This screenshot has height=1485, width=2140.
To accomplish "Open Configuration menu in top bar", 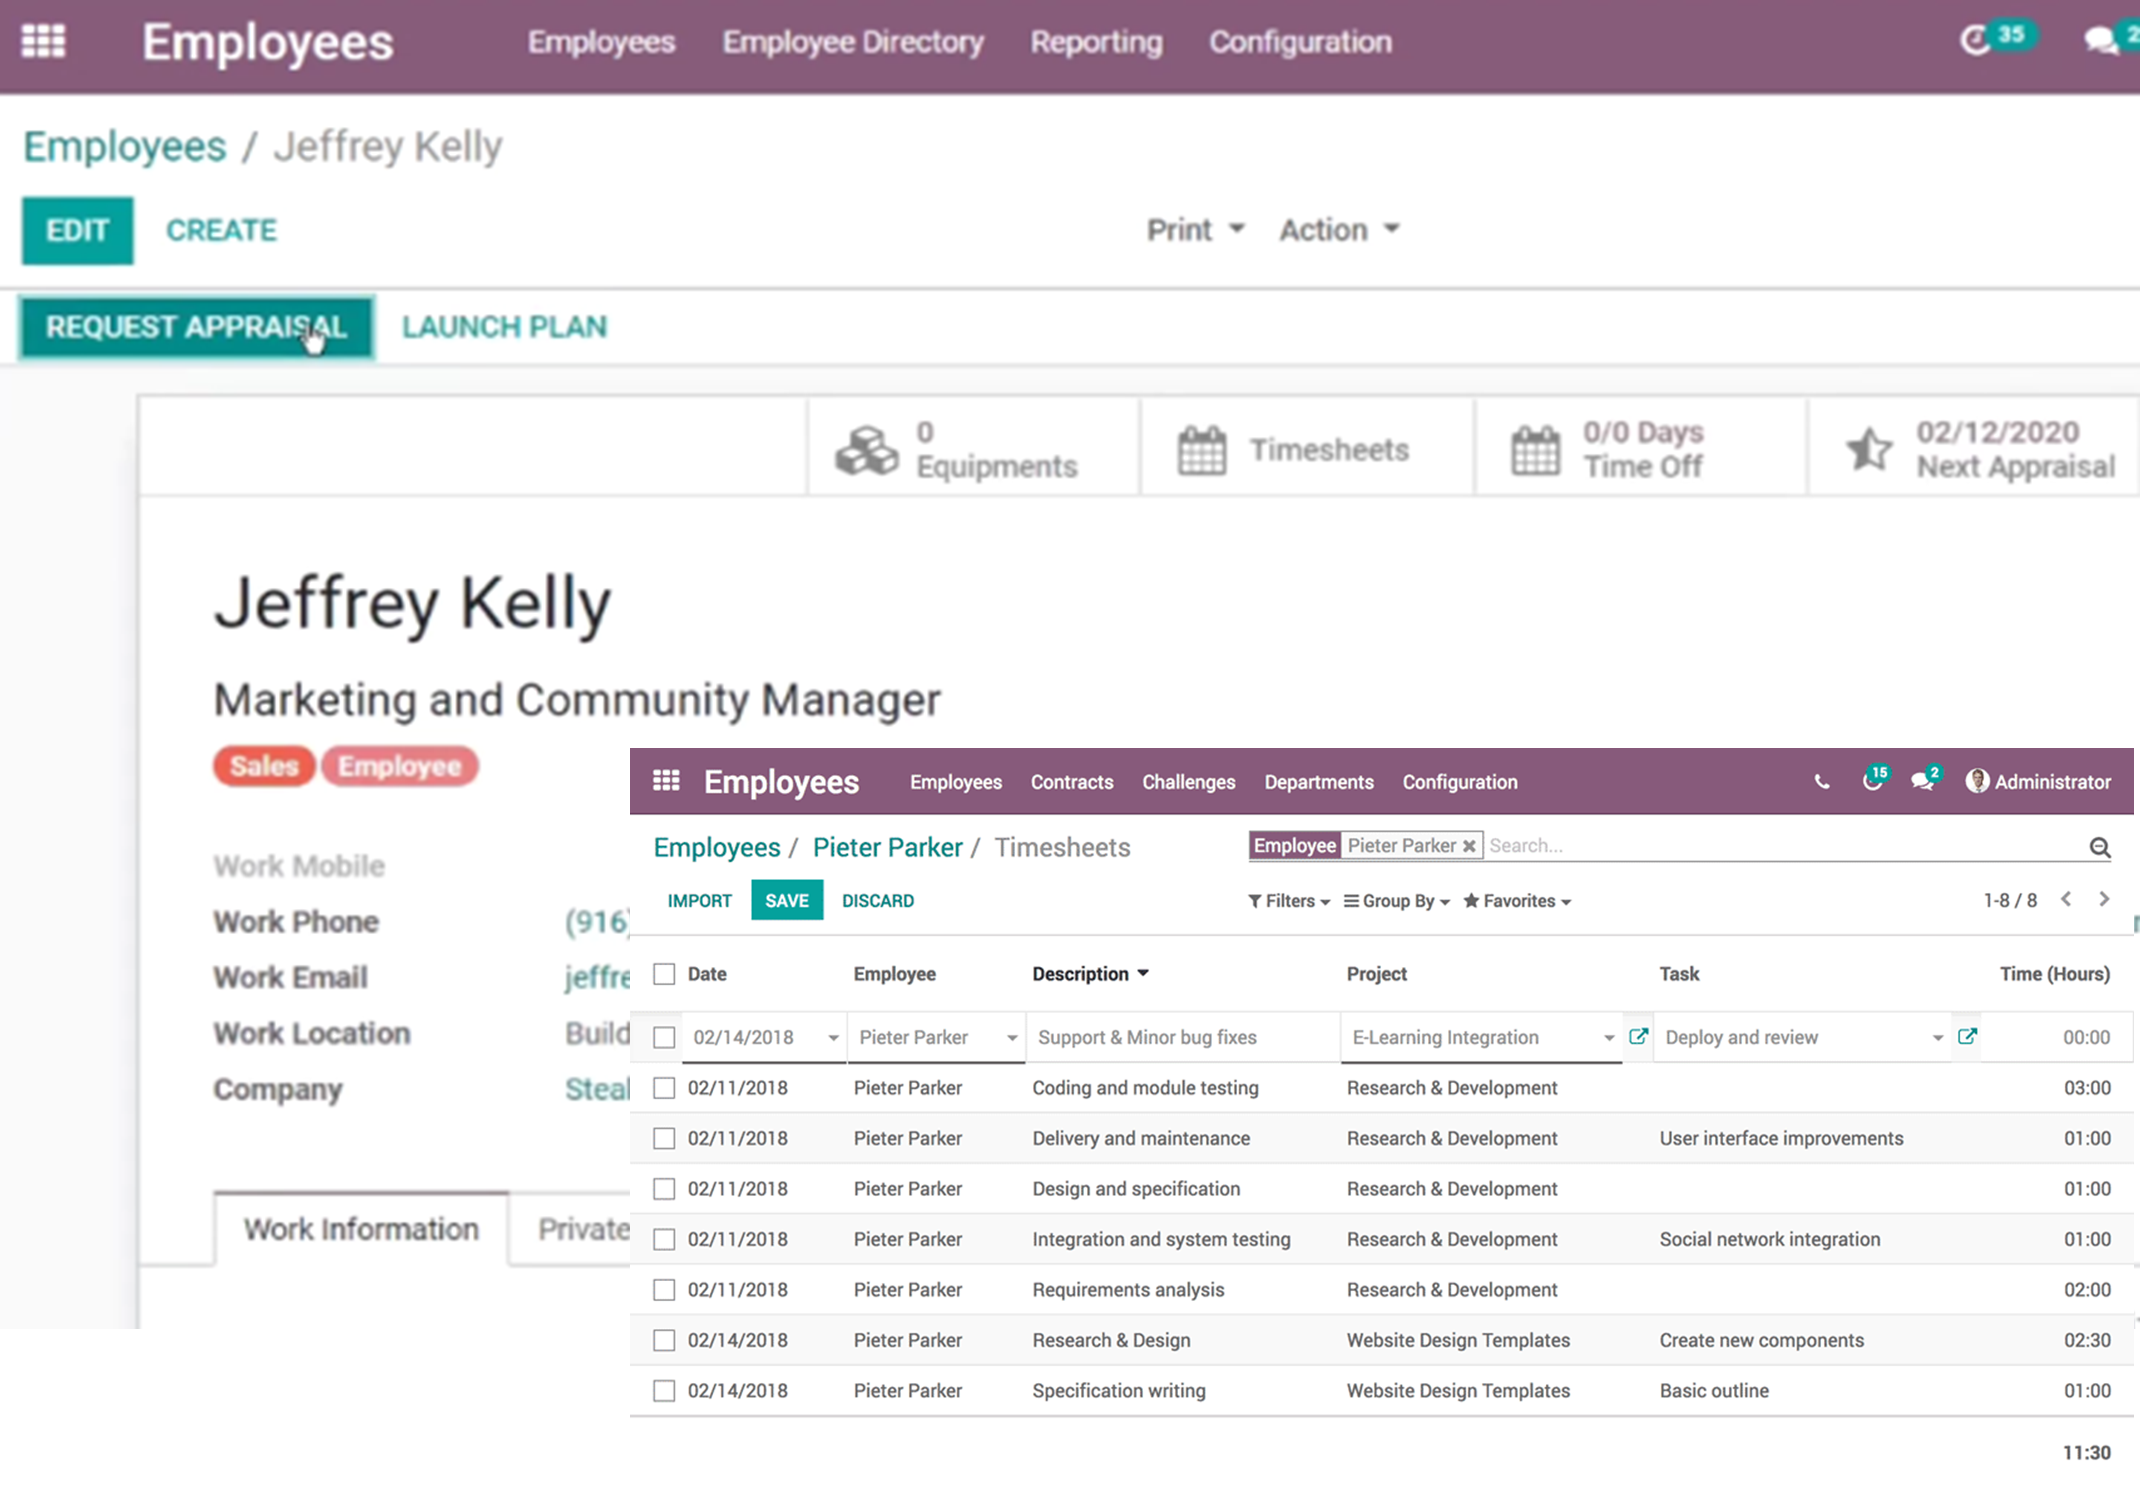I will coord(1300,42).
